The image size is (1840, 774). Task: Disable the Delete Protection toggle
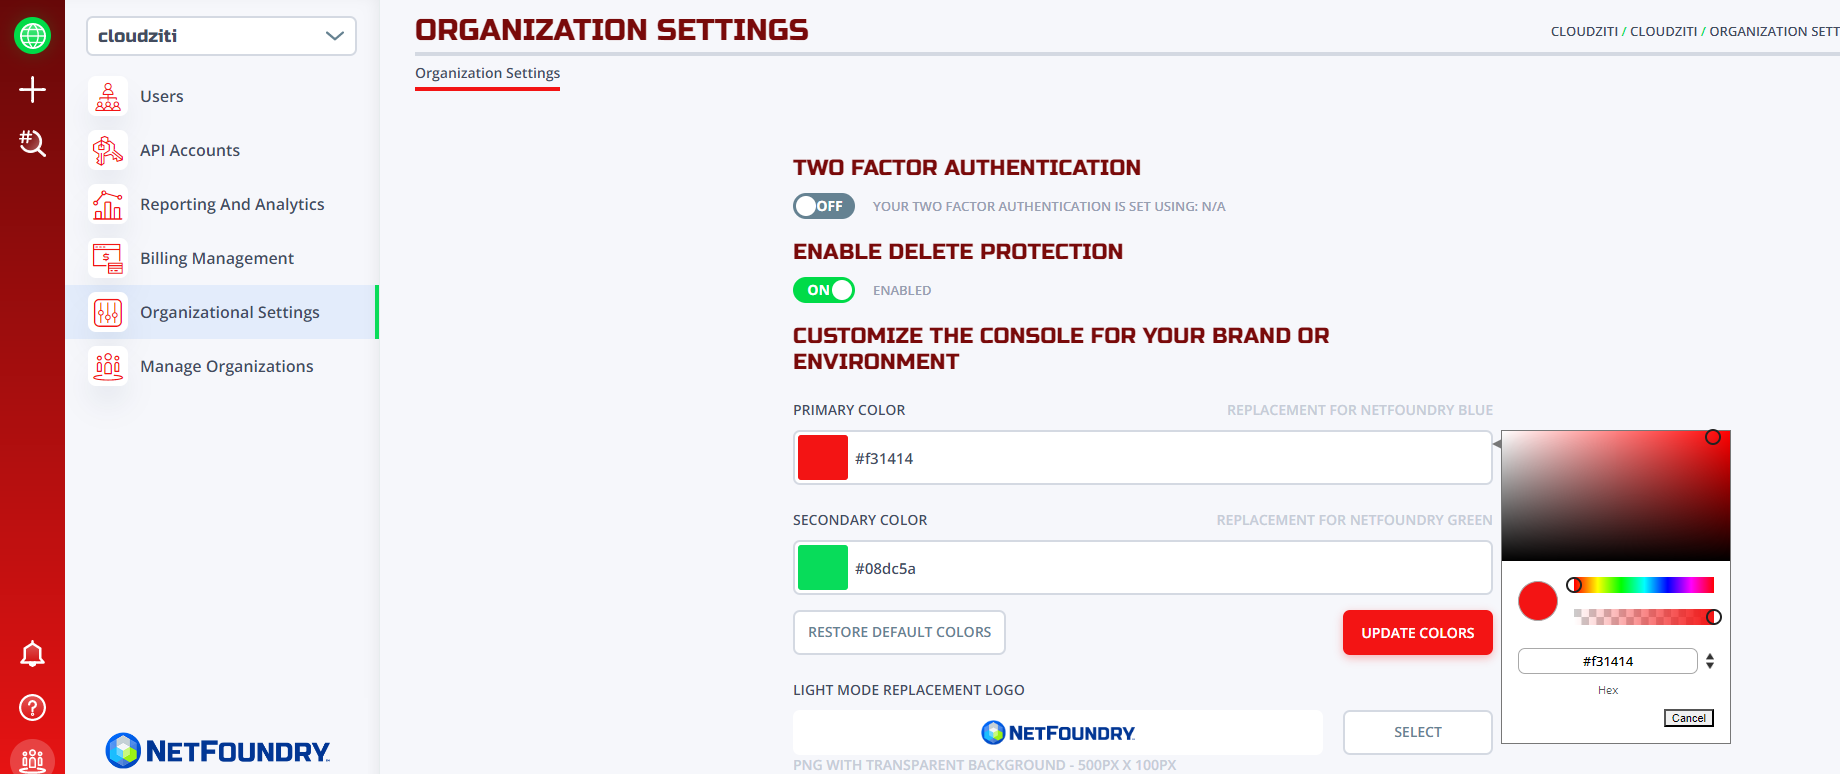[x=824, y=290]
